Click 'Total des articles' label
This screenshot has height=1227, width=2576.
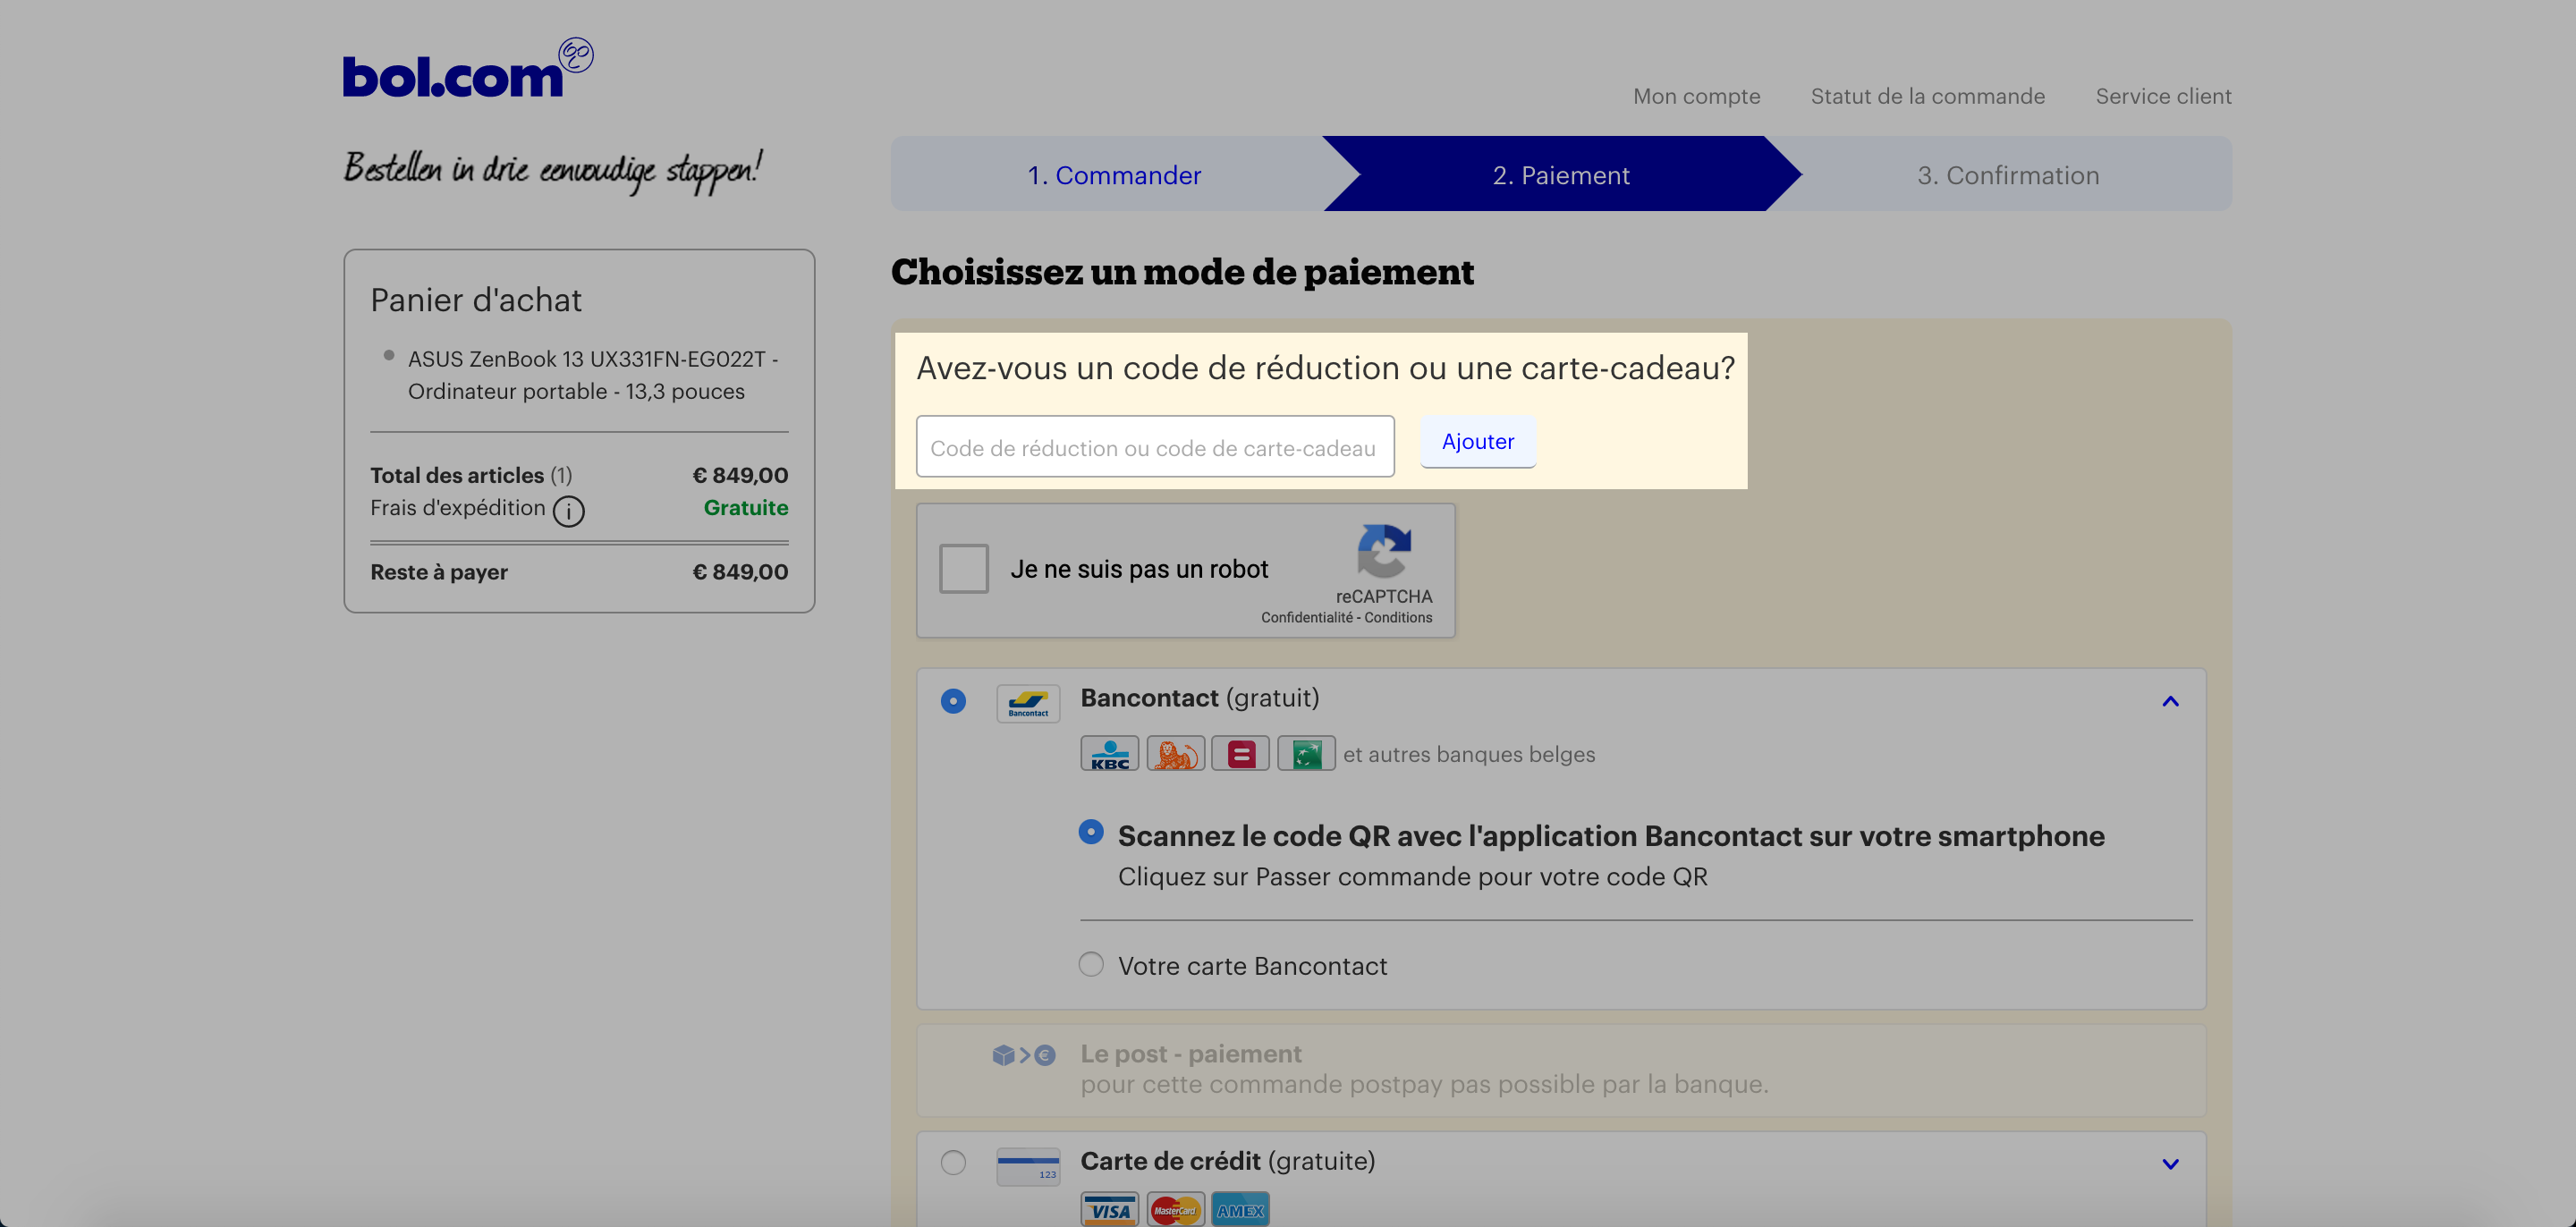[x=457, y=475]
